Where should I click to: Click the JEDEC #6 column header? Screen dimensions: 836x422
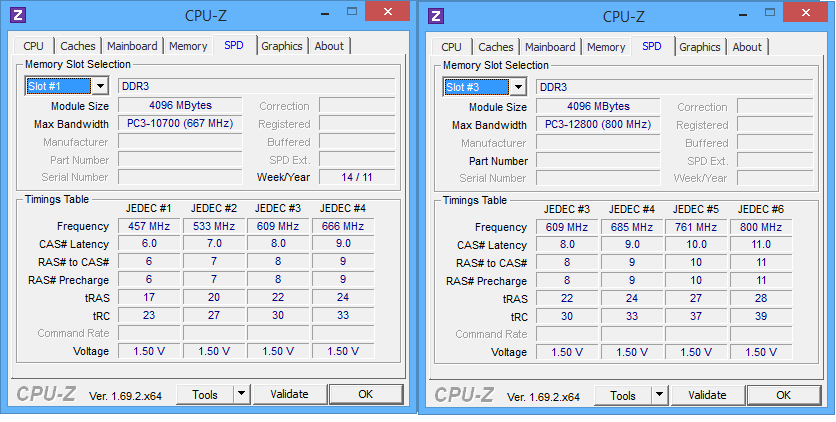[x=761, y=209]
